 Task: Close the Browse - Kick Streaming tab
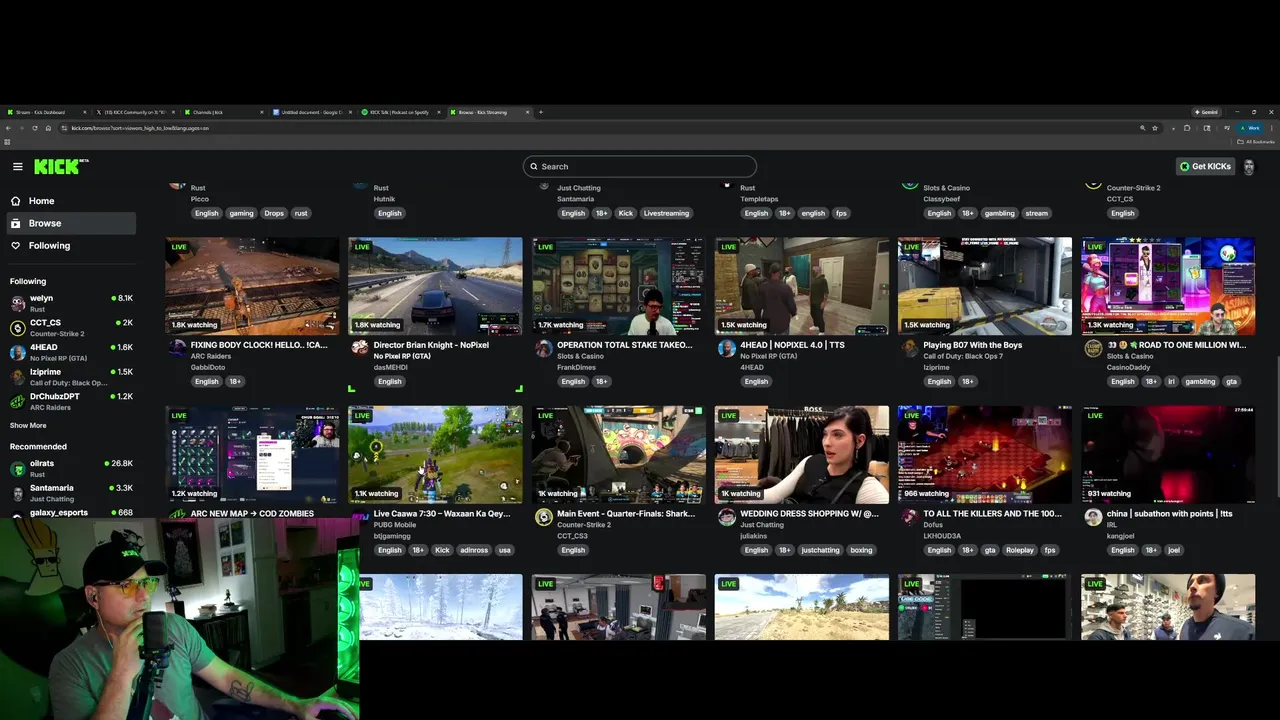527,112
